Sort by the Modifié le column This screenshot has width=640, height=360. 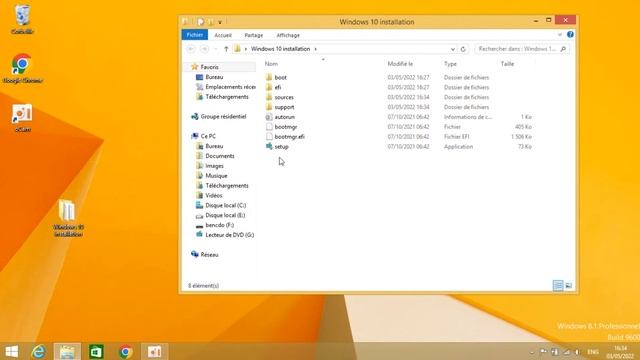point(400,64)
